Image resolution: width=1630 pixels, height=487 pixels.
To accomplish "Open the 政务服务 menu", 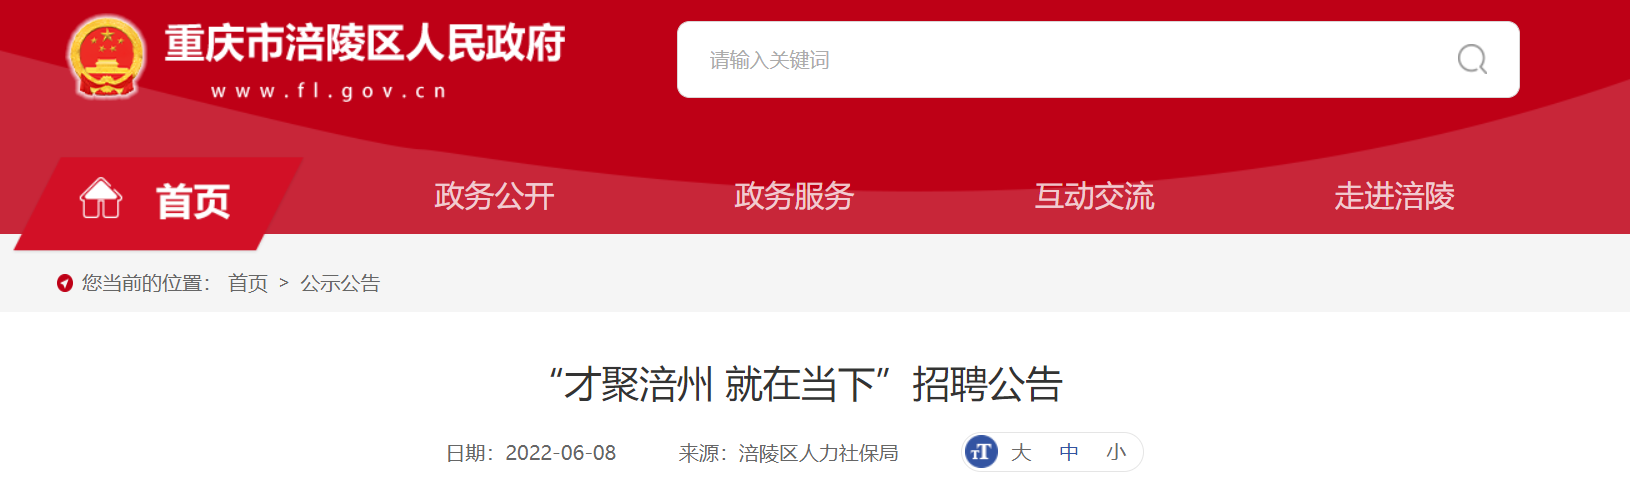I will [794, 196].
